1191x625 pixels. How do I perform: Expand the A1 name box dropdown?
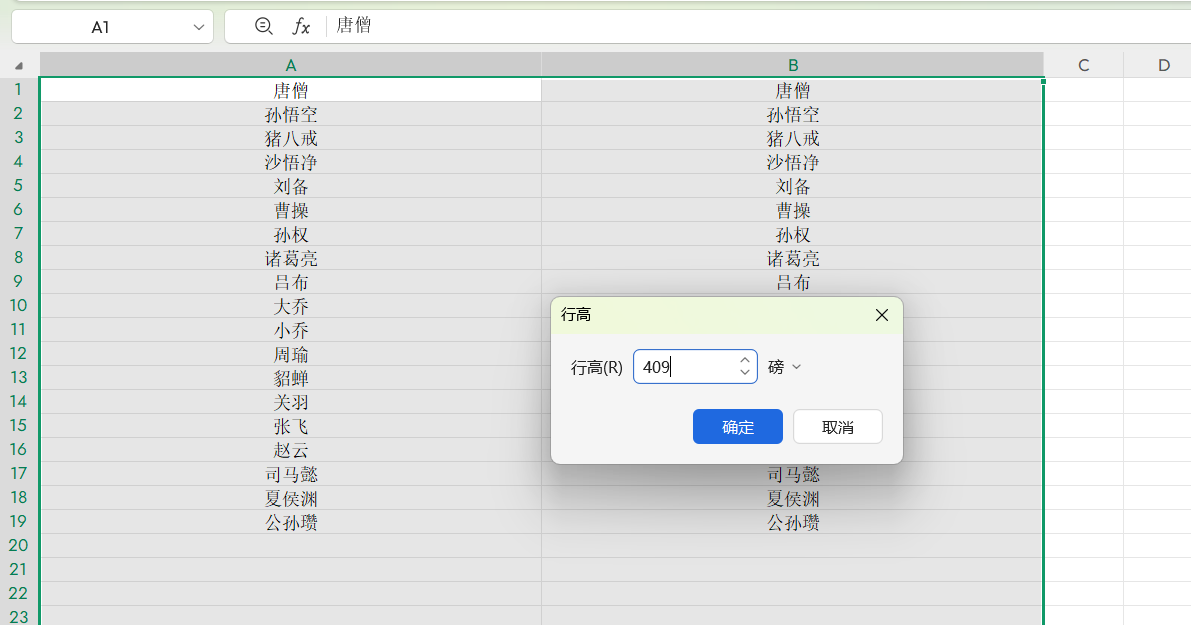198,28
